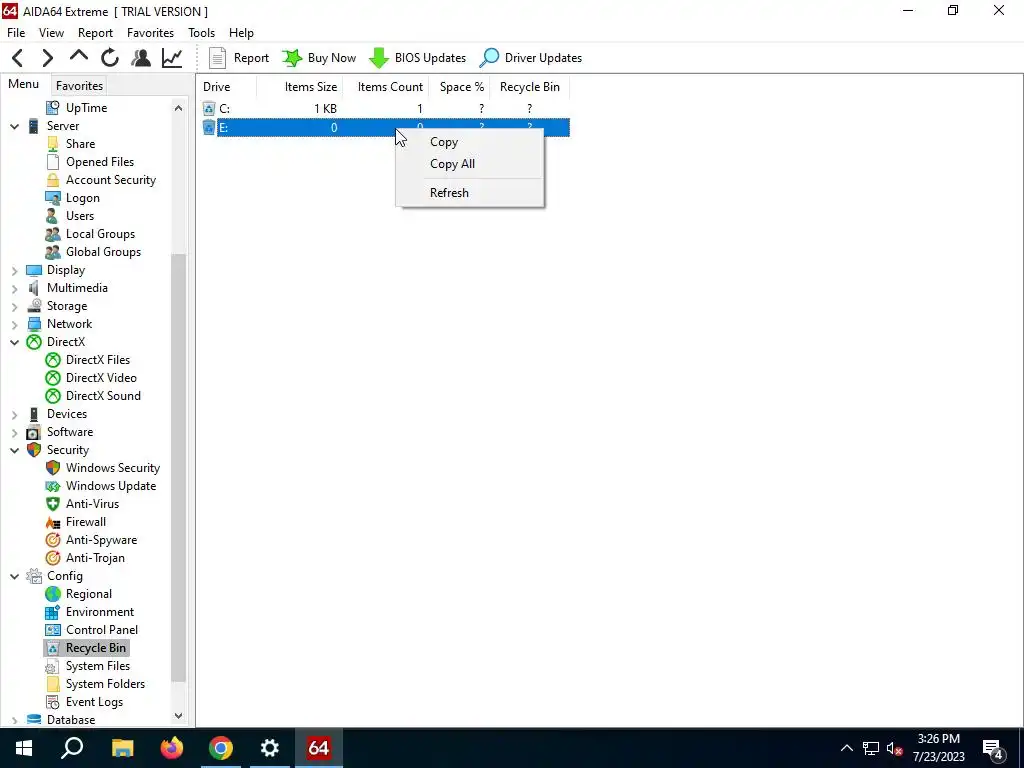Go up one level with Up arrow

(78, 57)
